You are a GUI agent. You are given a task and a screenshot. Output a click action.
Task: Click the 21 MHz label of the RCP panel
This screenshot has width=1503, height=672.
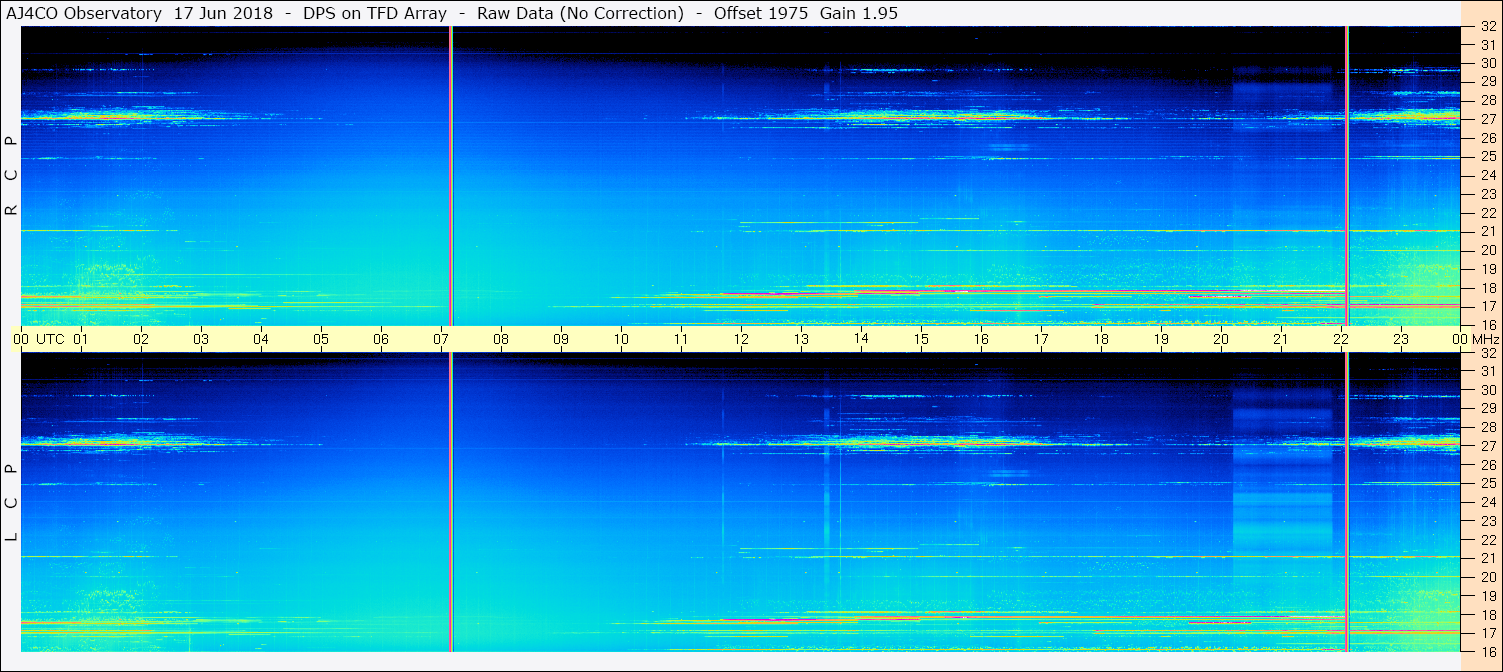[x=1488, y=231]
